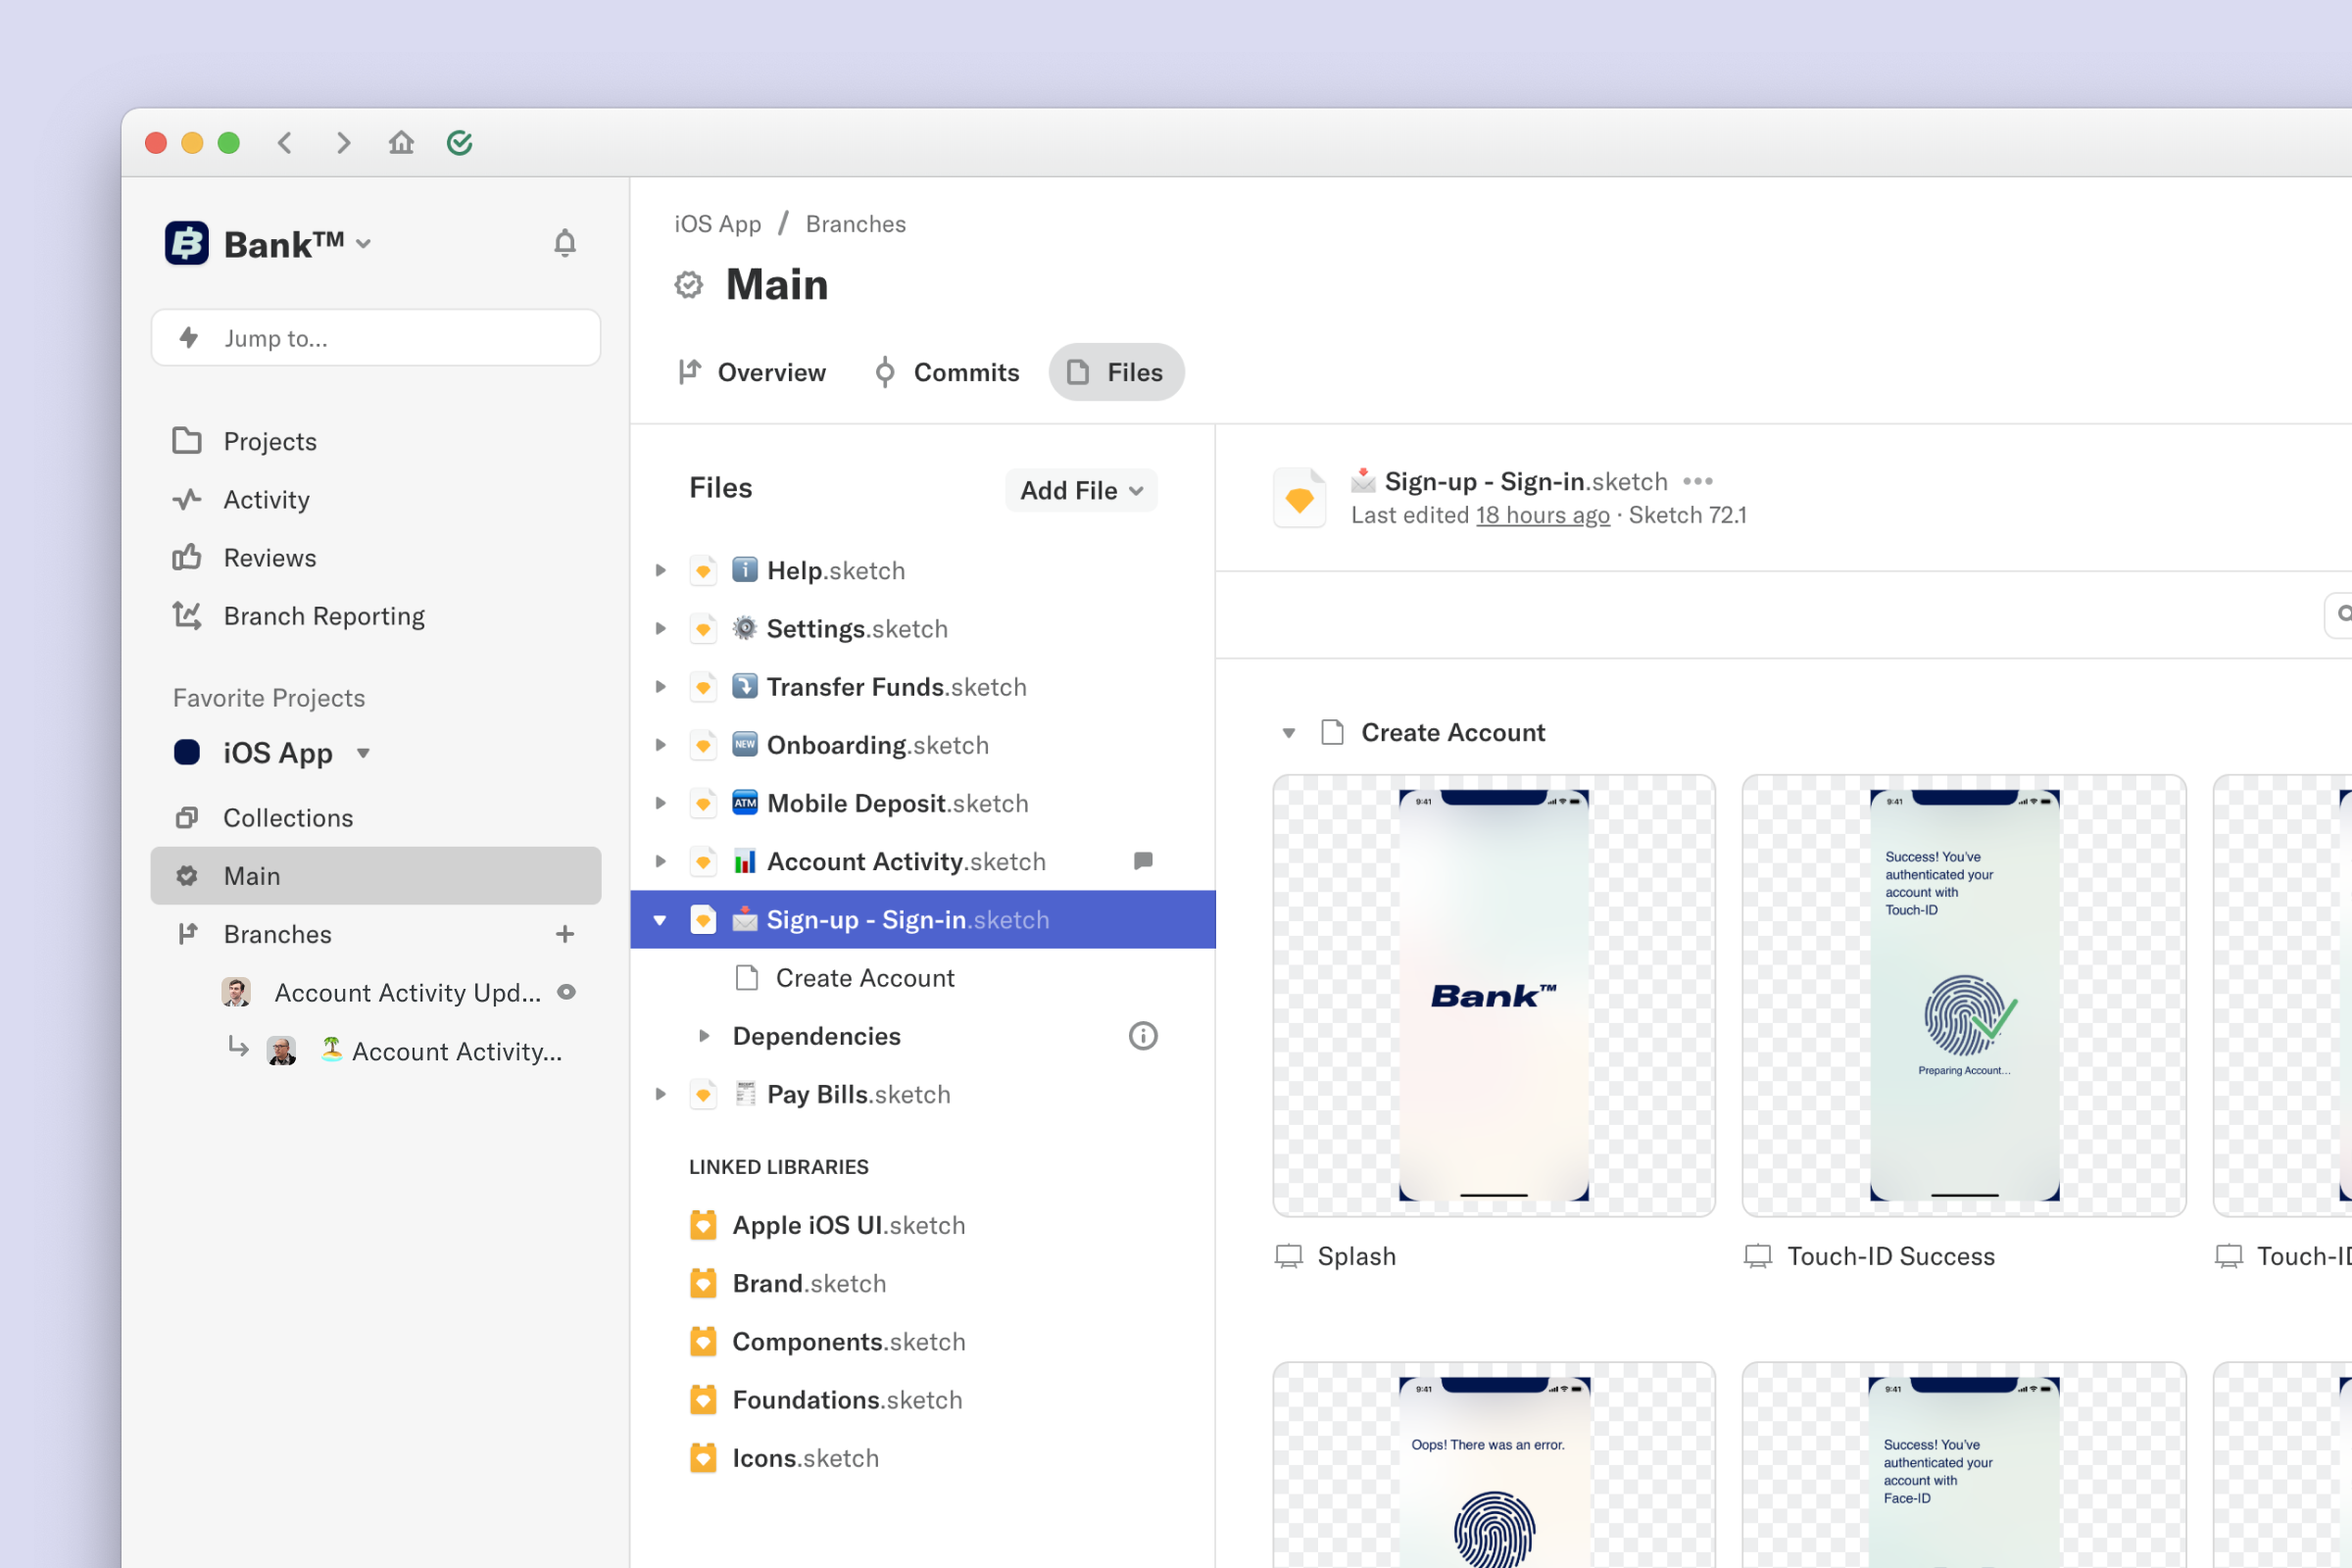Add a new branch with plus icon
Image resolution: width=2352 pixels, height=1568 pixels.
(565, 933)
